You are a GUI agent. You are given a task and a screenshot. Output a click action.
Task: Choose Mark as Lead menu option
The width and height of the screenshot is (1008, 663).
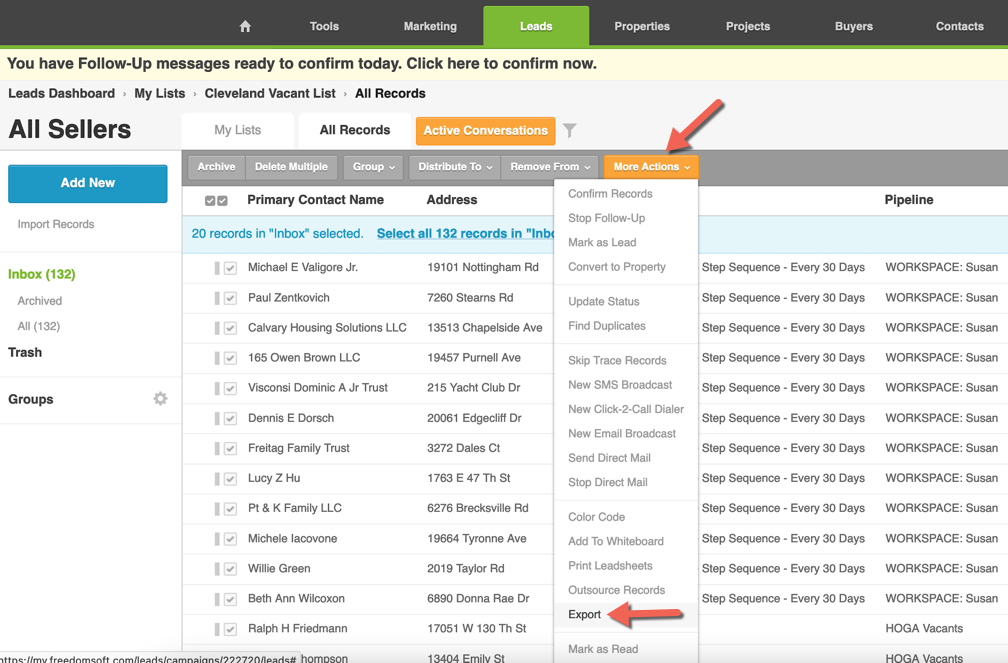click(x=602, y=243)
